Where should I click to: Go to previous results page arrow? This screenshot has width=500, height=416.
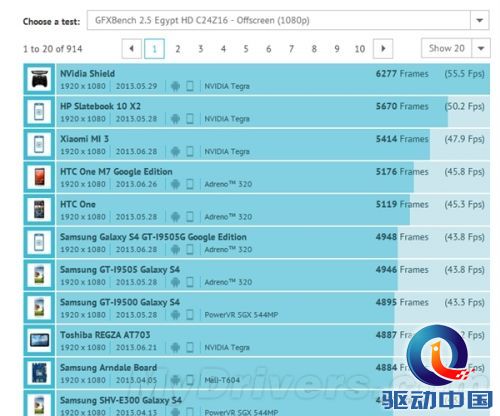132,49
